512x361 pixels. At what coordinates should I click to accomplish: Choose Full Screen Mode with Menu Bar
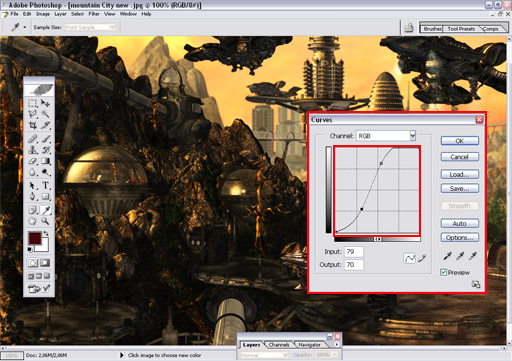click(x=39, y=276)
